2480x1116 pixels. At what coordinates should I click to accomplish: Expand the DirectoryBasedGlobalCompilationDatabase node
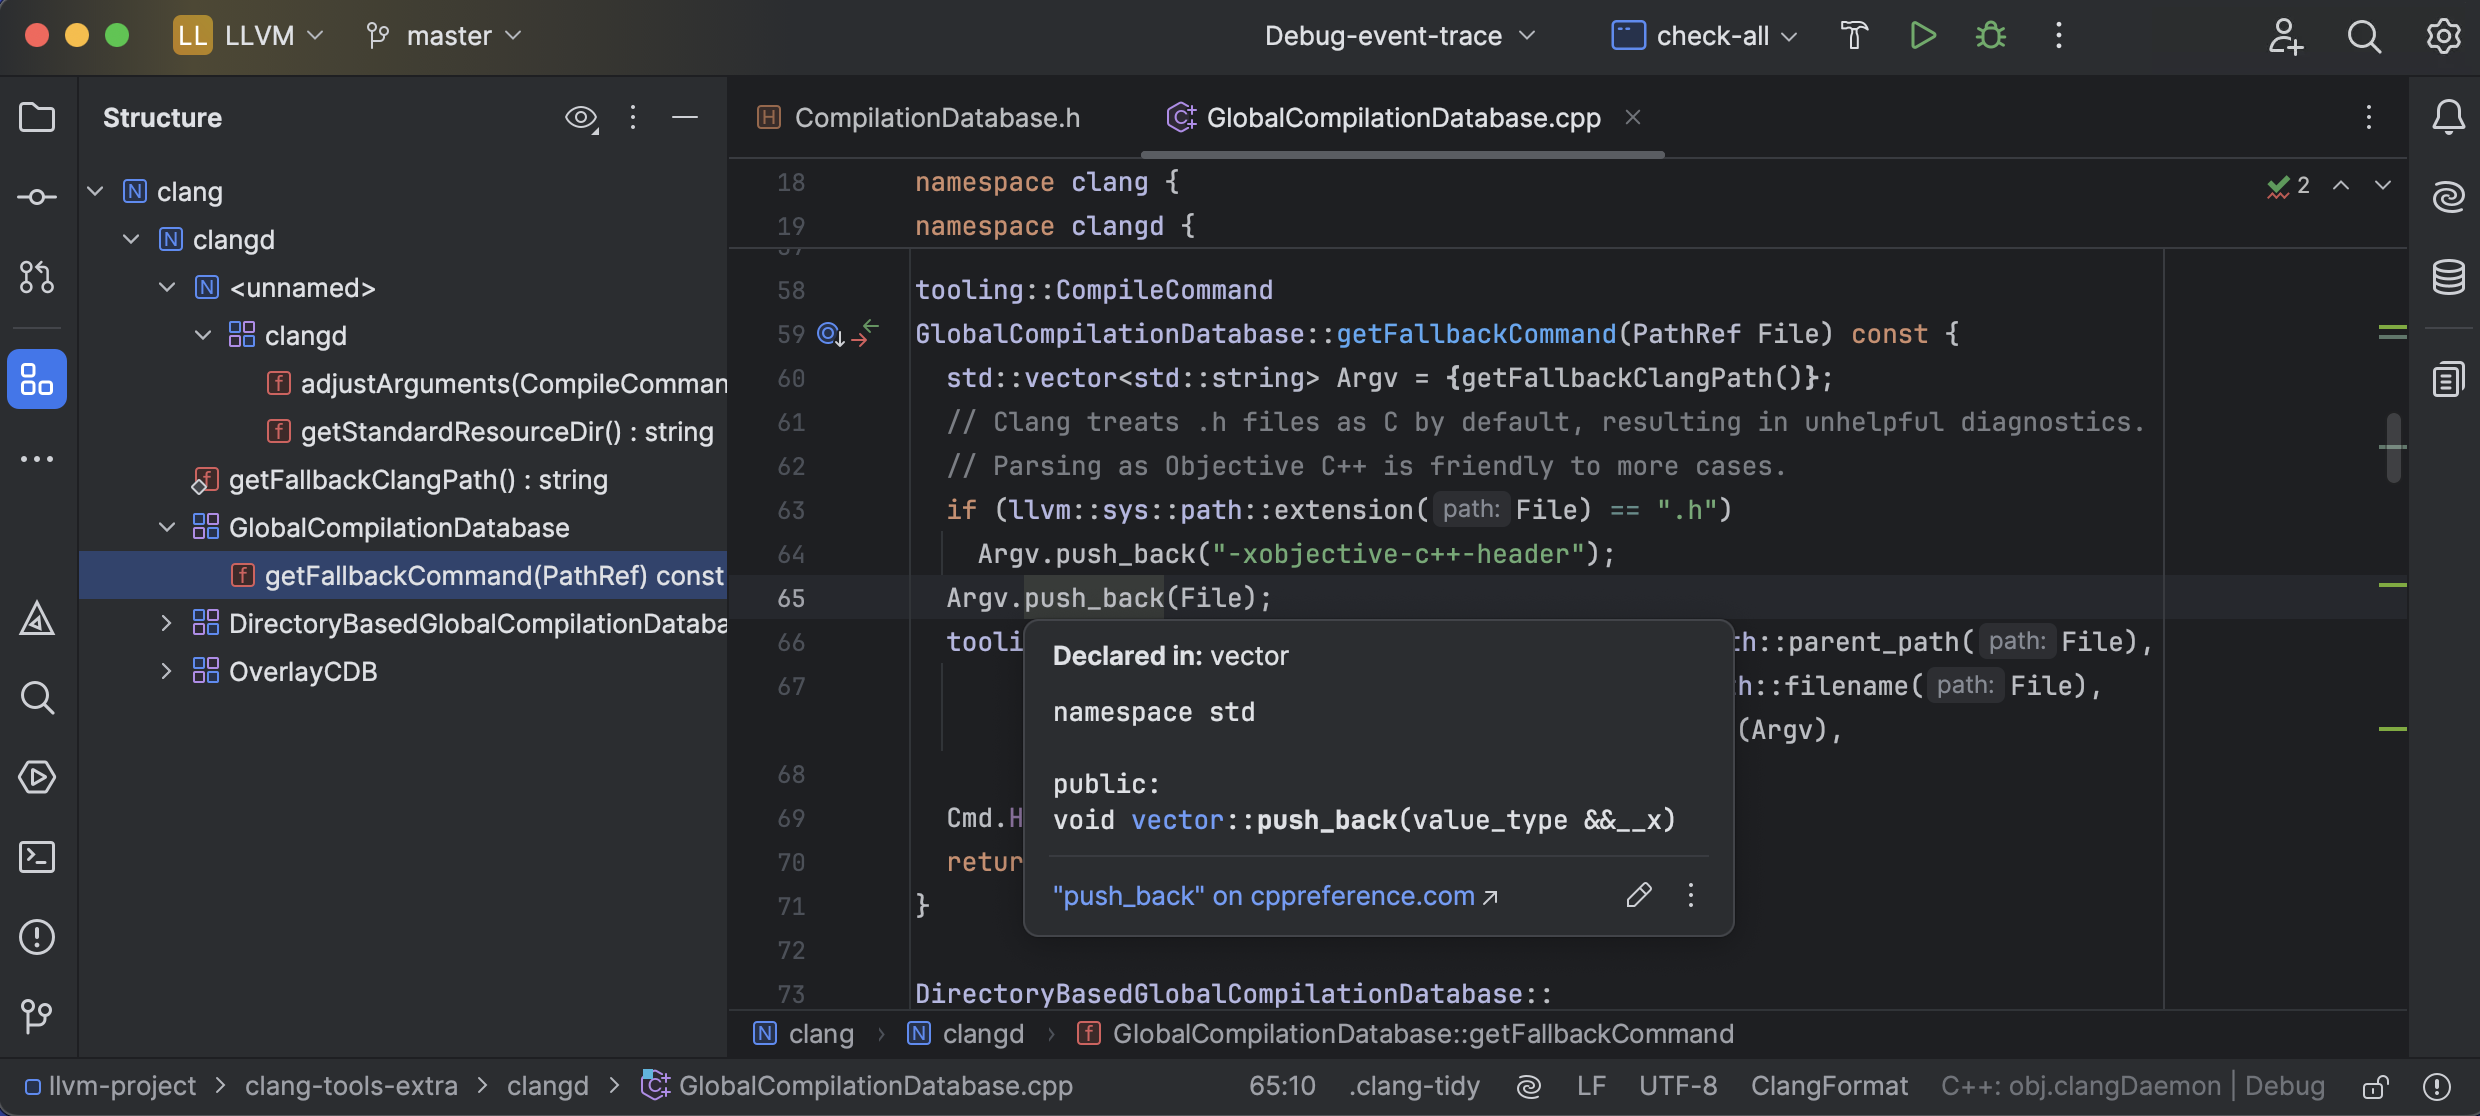tap(166, 623)
